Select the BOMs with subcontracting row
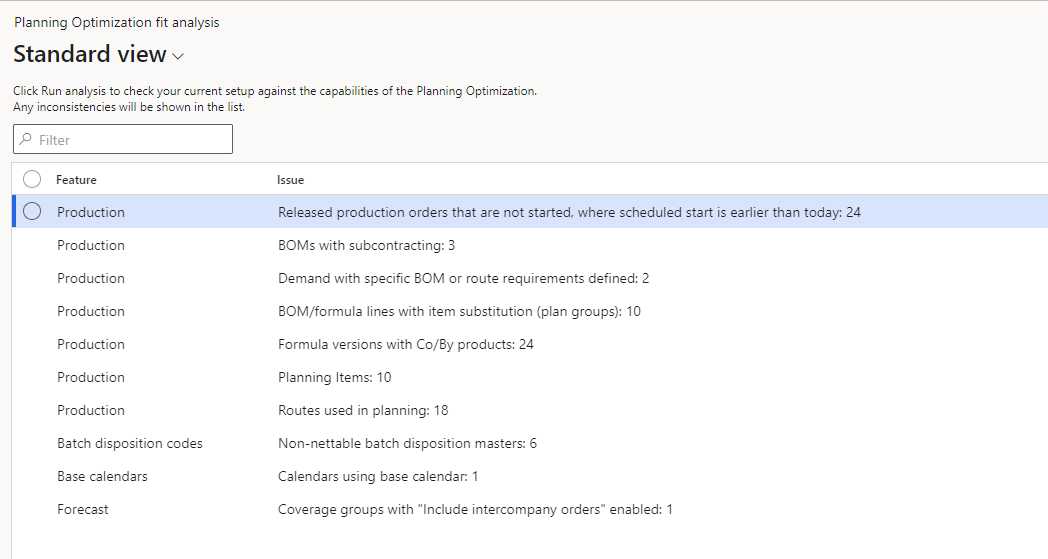This screenshot has height=559, width=1048. [x=366, y=245]
